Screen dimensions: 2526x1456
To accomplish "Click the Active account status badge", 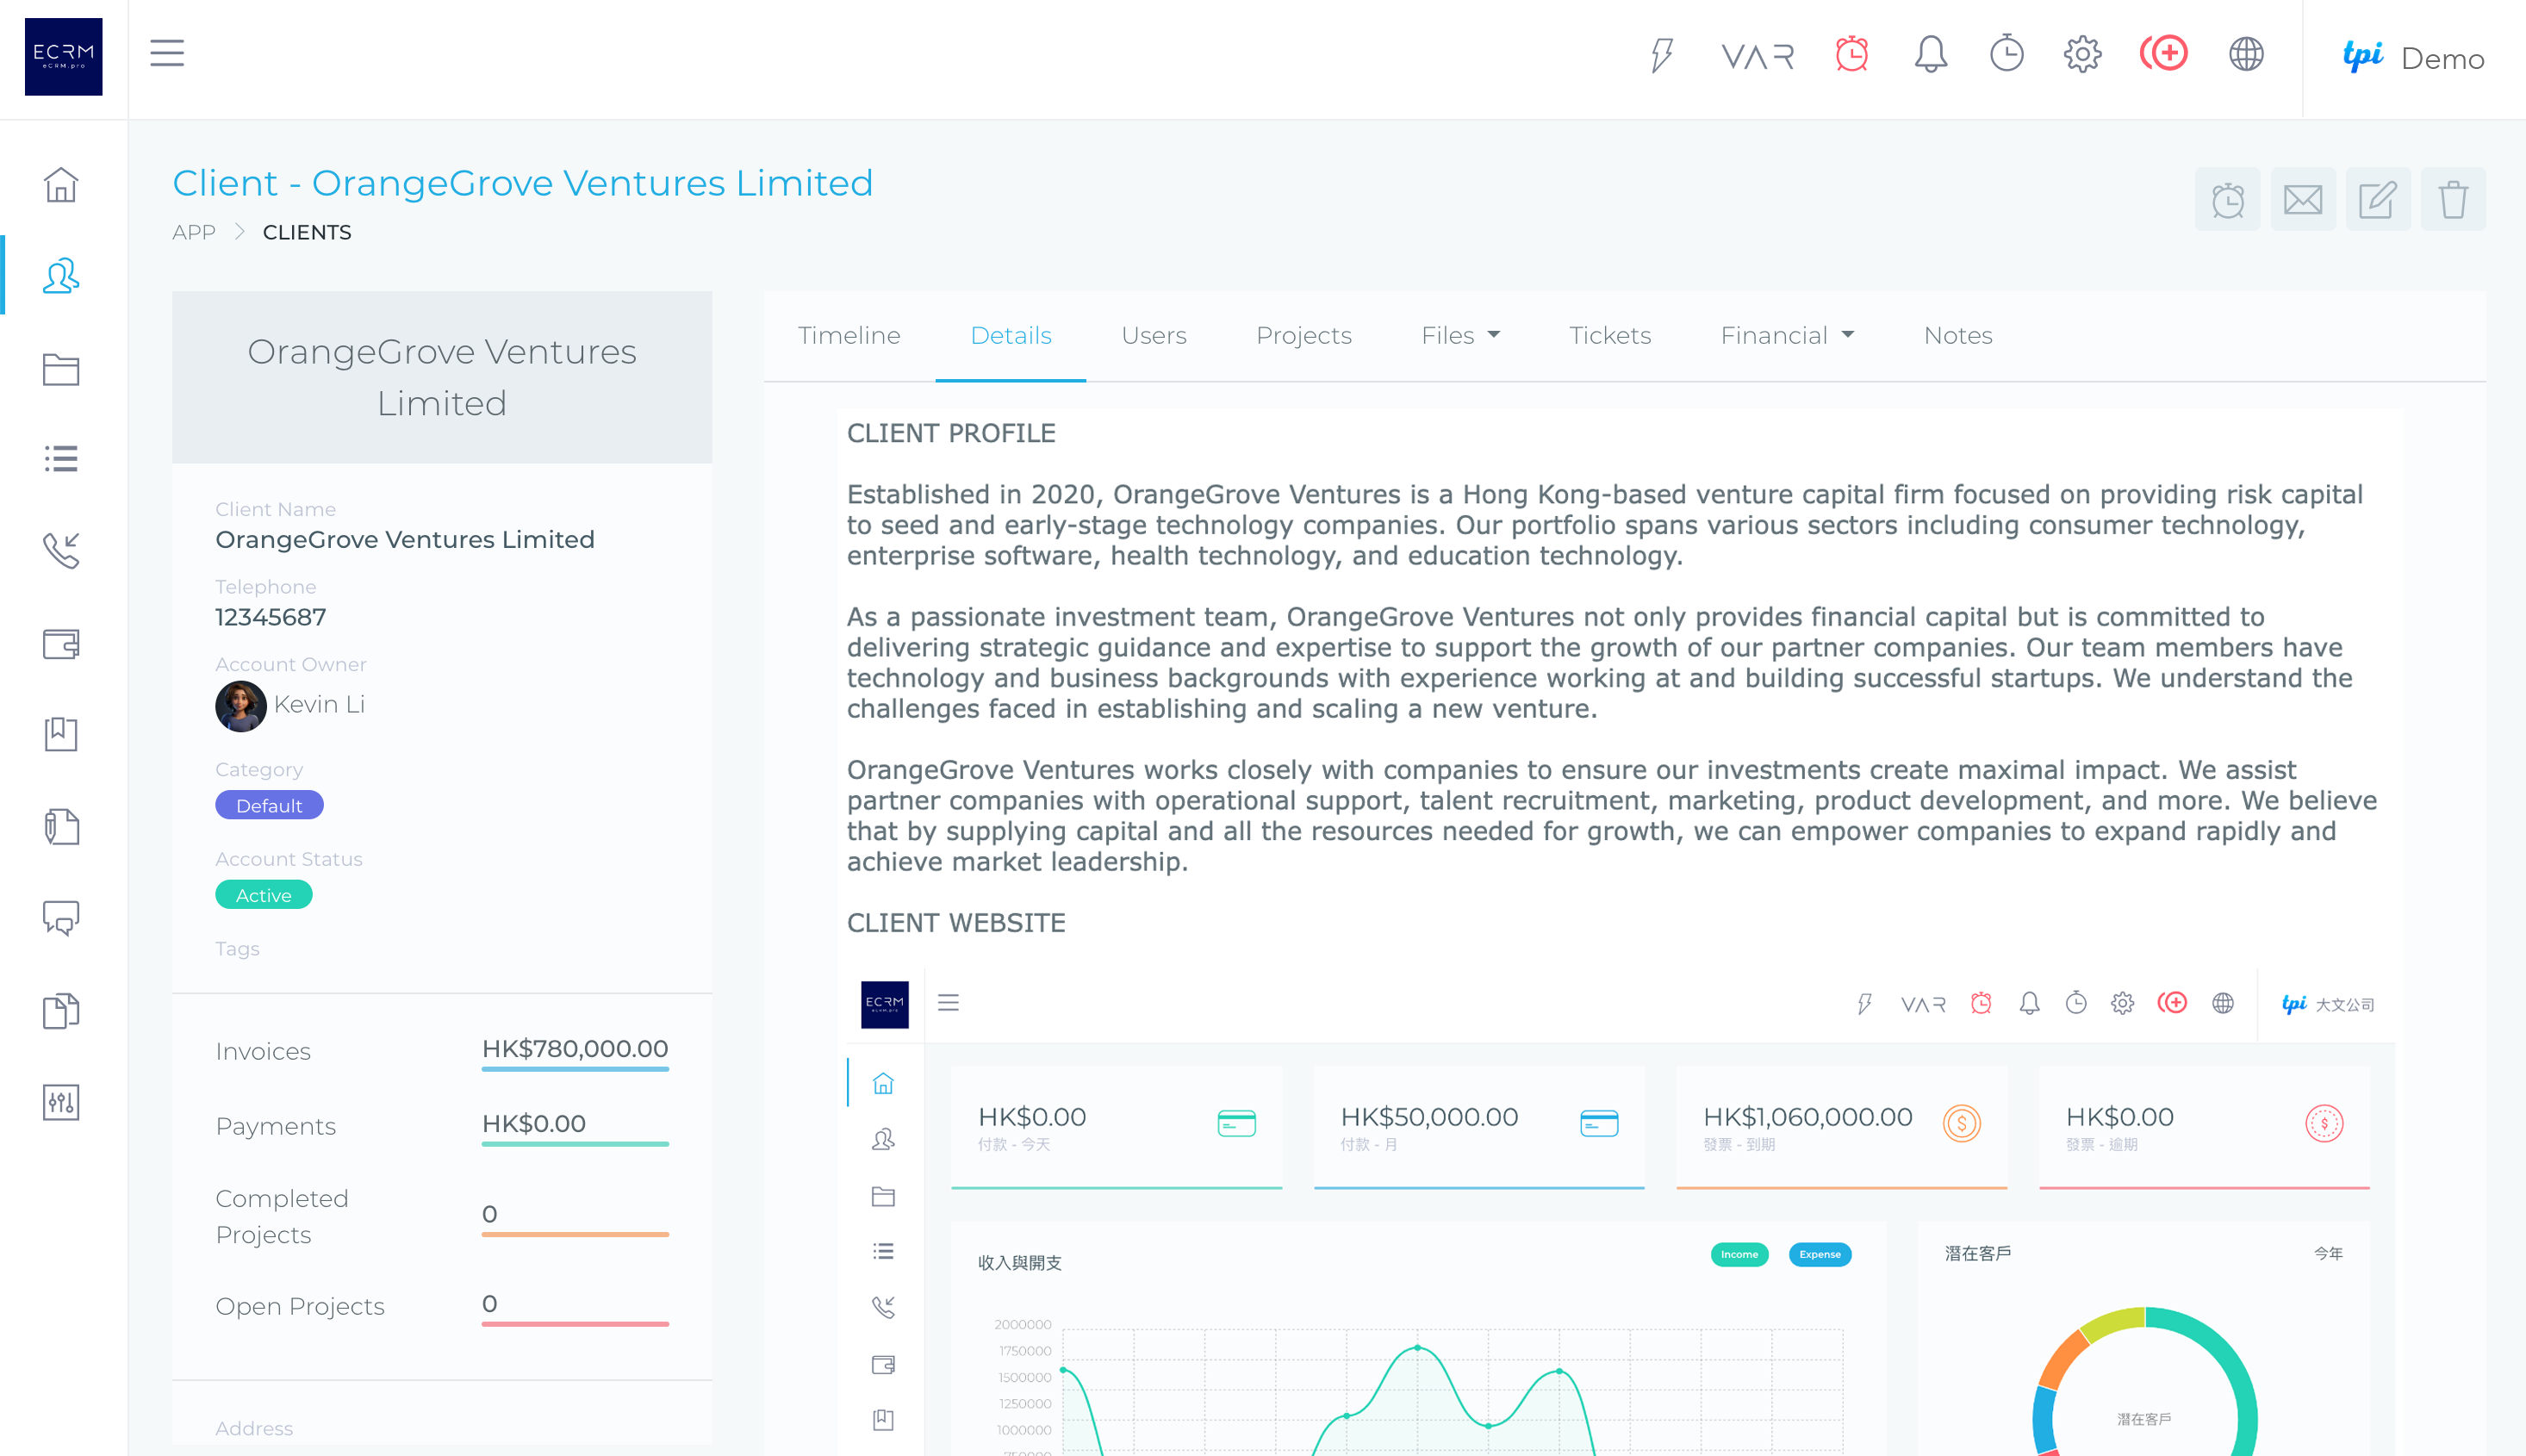I will tap(263, 895).
